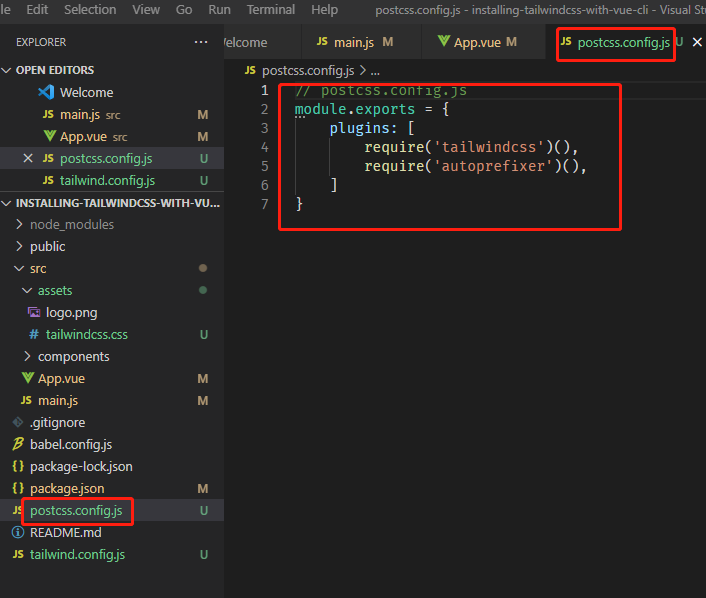Click JS icon of main.js in src

tap(26, 400)
